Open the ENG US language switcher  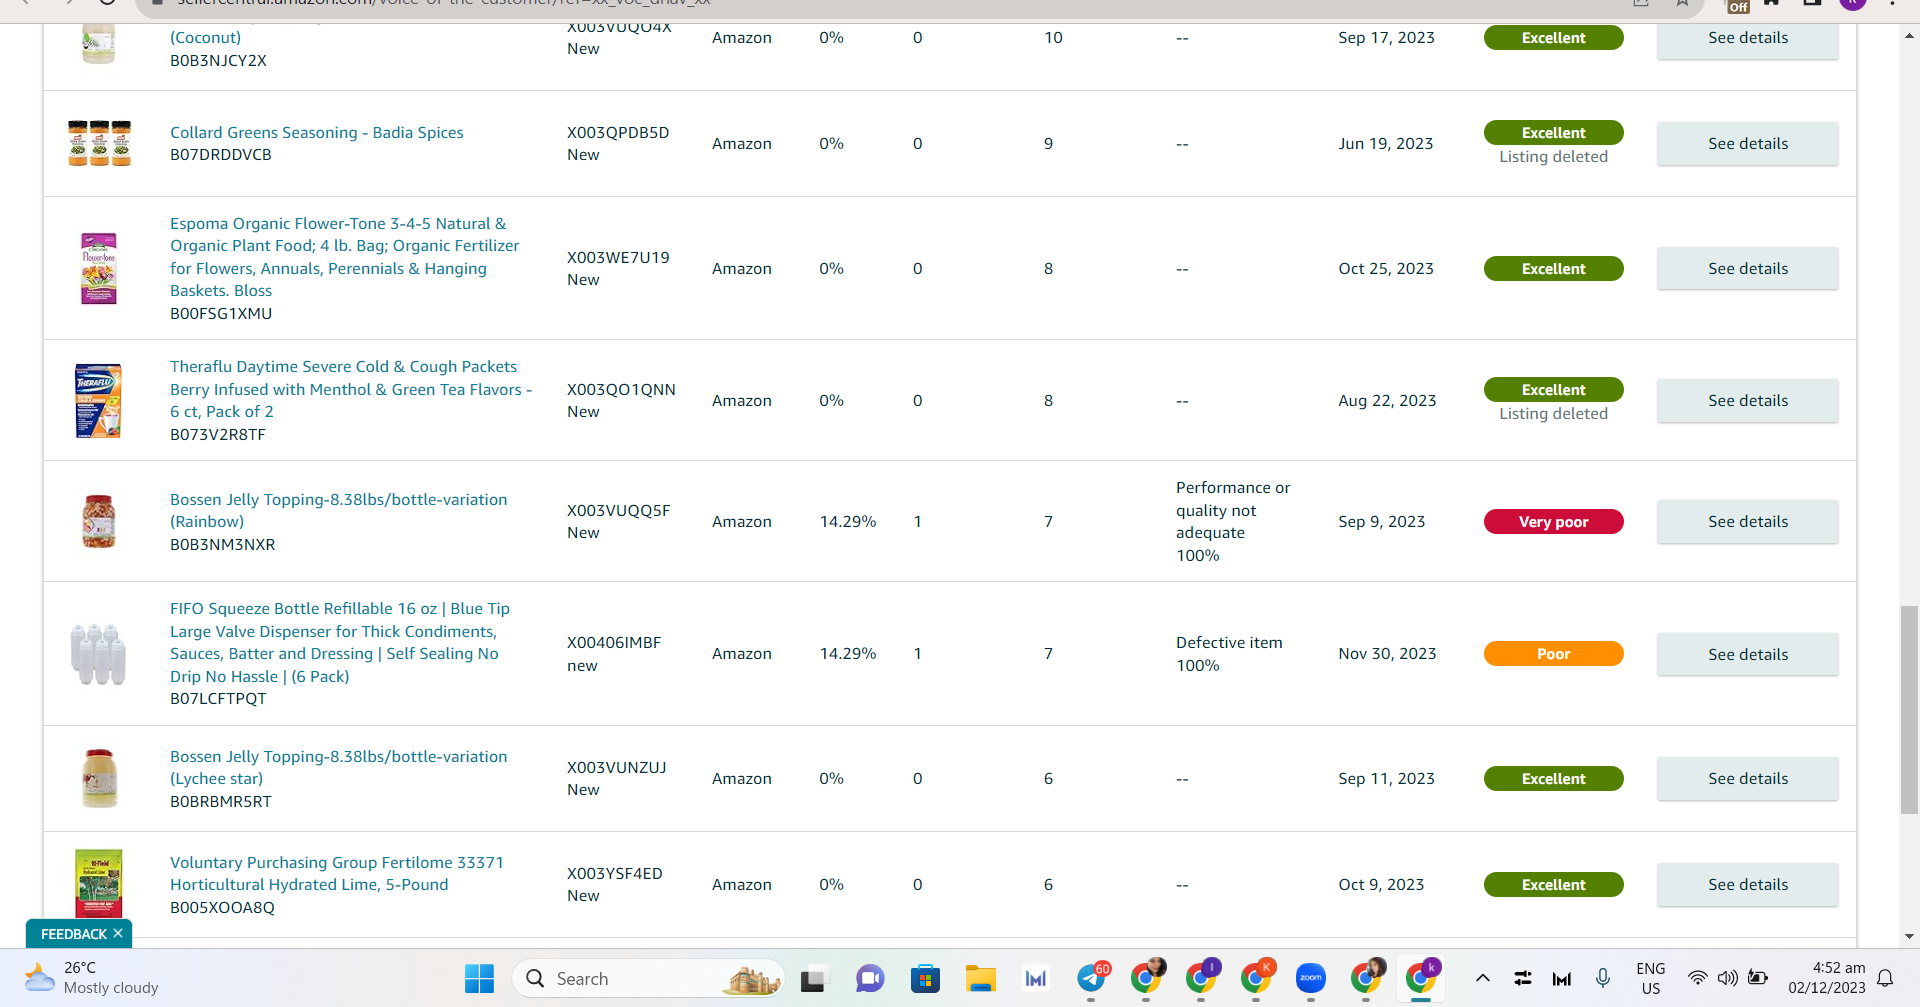click(x=1651, y=978)
